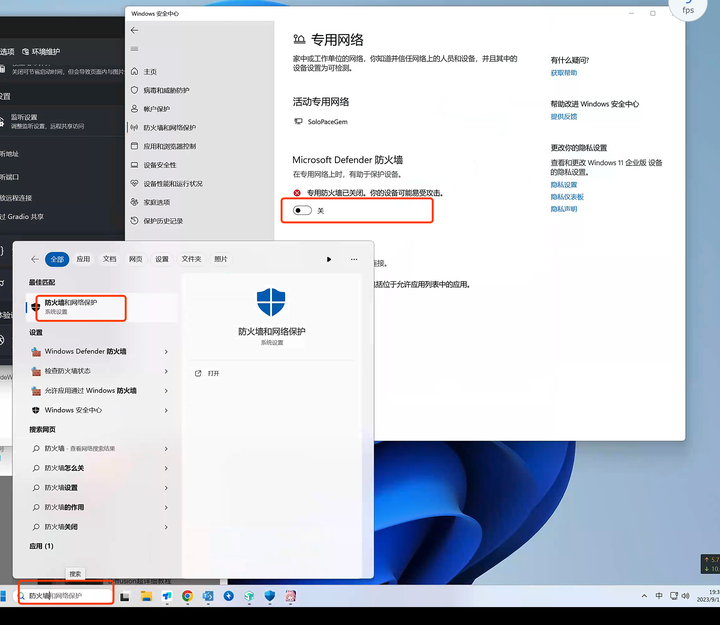The image size is (720, 625).
Task: Open Windows Security shield on taskbar
Action: 270,596
